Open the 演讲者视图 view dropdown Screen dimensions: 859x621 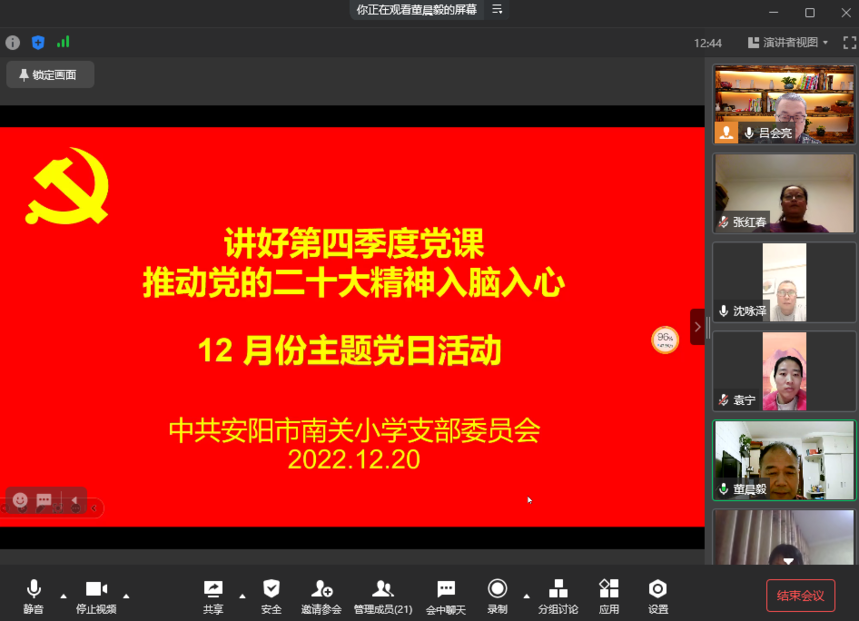coord(787,43)
